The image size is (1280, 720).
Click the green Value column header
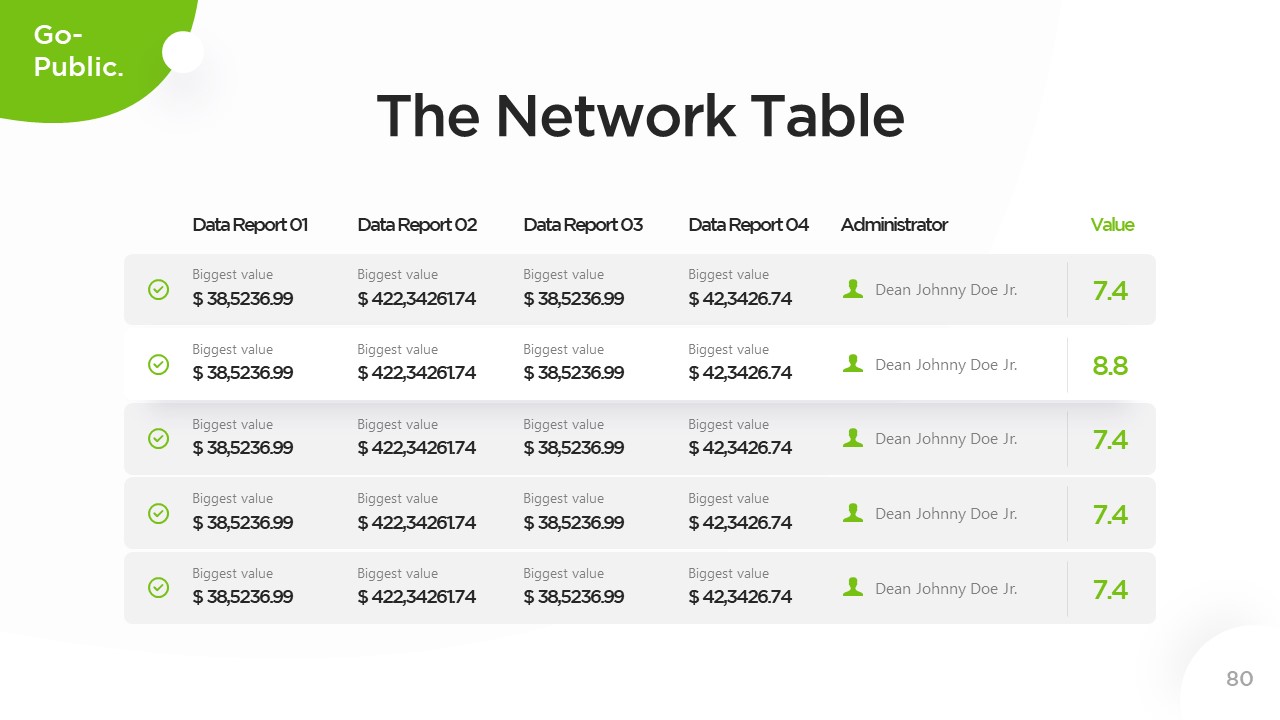tap(1112, 225)
